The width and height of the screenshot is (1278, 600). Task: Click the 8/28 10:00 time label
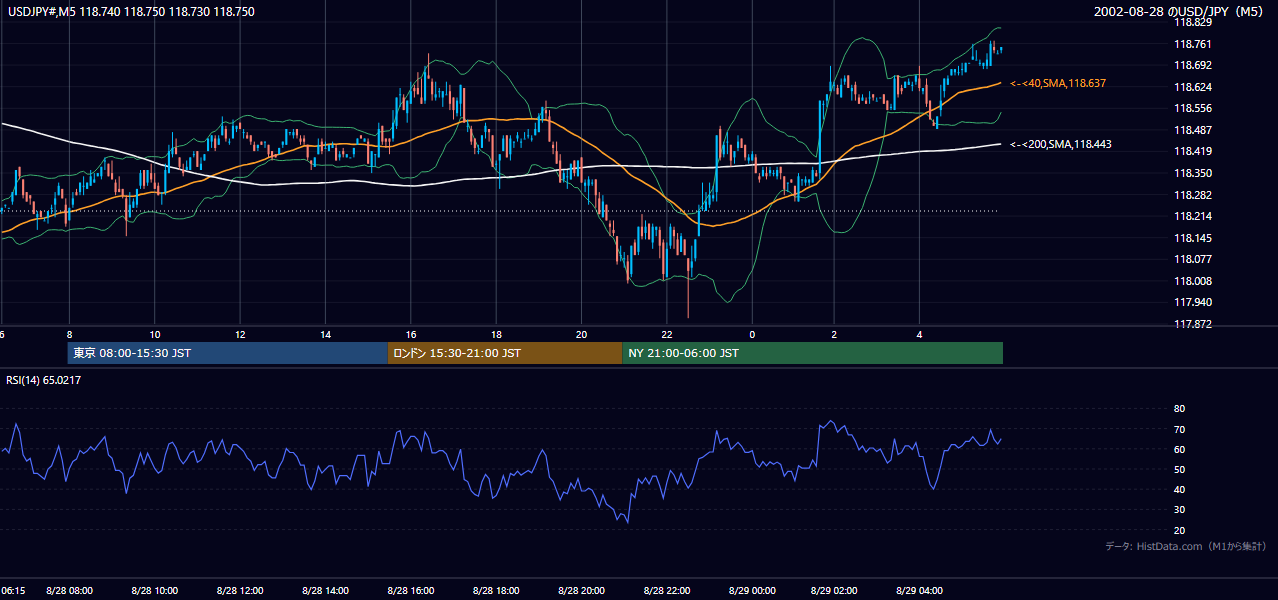pyautogui.click(x=155, y=591)
